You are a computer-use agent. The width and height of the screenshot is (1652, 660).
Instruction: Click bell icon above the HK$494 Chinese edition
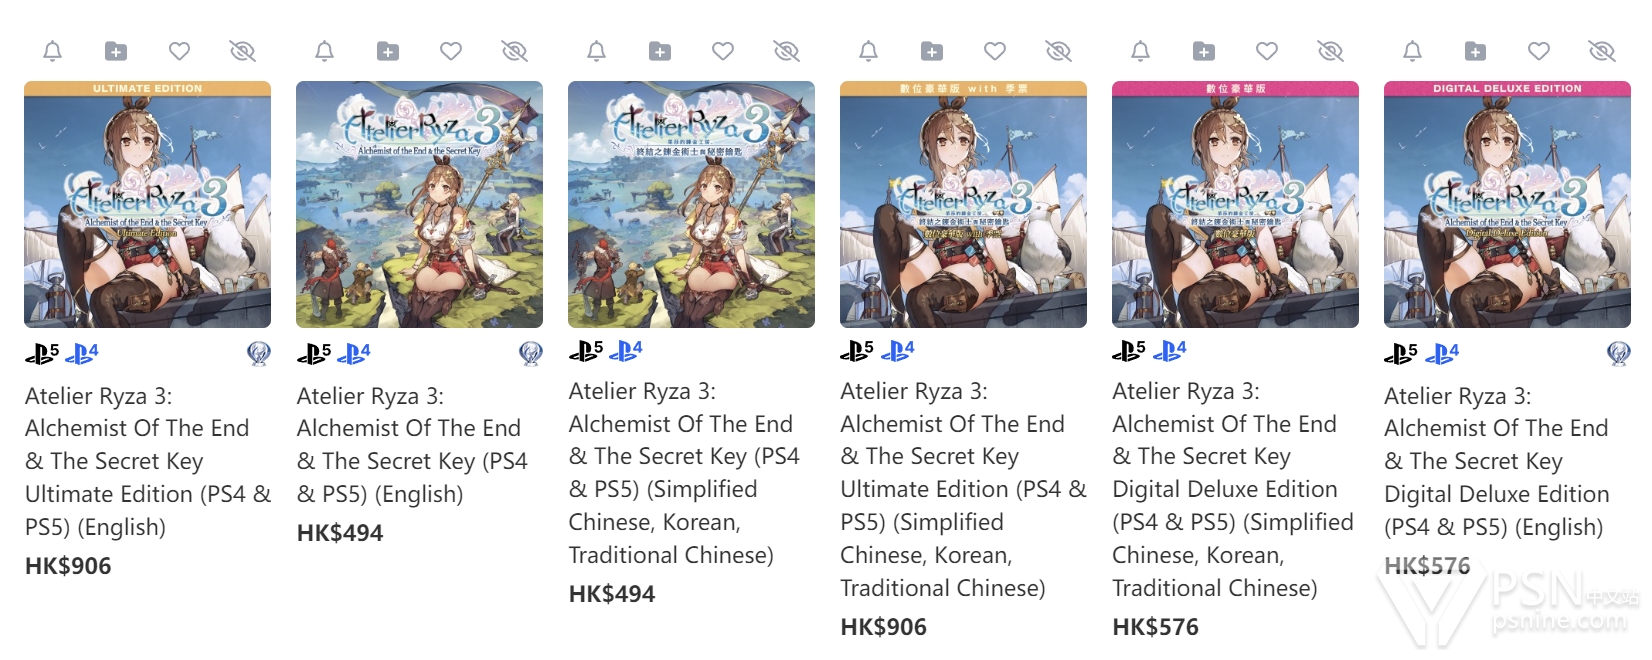[596, 51]
